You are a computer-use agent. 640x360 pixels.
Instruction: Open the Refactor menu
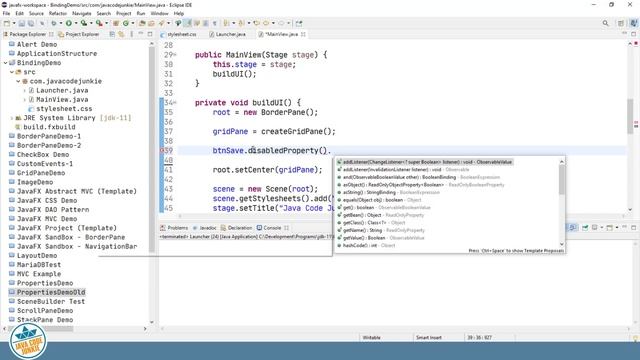[x=58, y=13]
